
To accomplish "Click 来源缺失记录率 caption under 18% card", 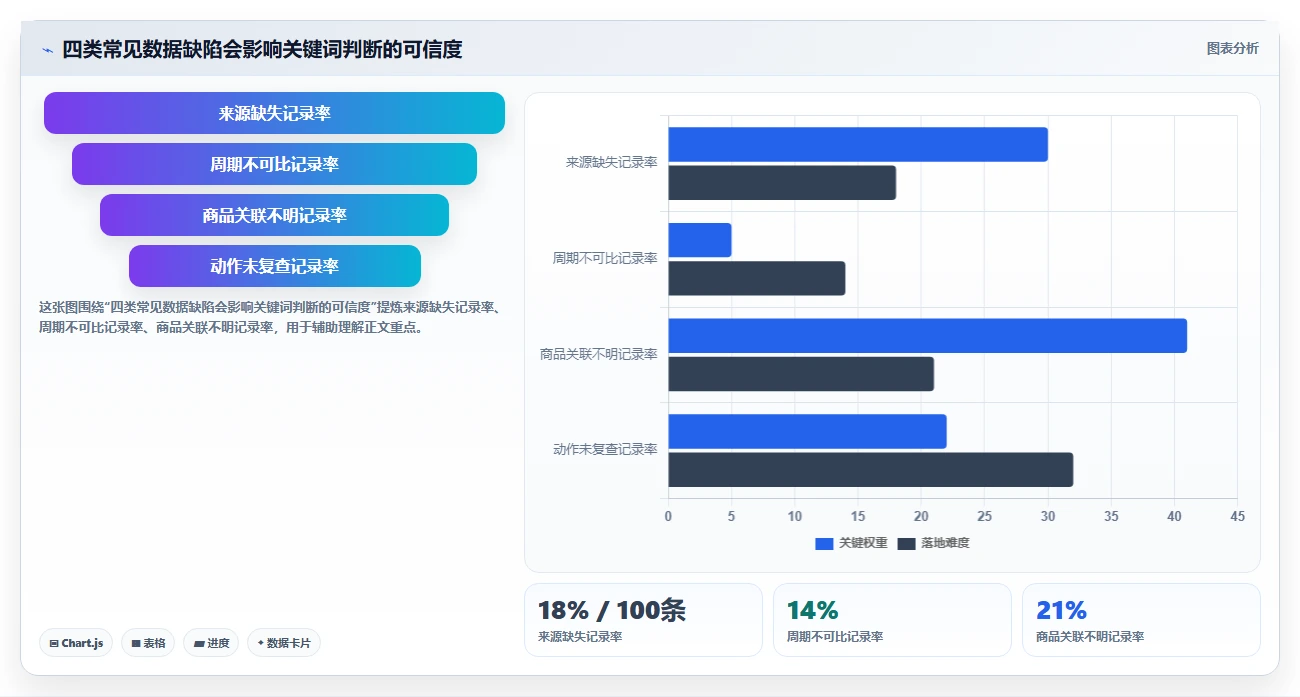I will [x=580, y=637].
